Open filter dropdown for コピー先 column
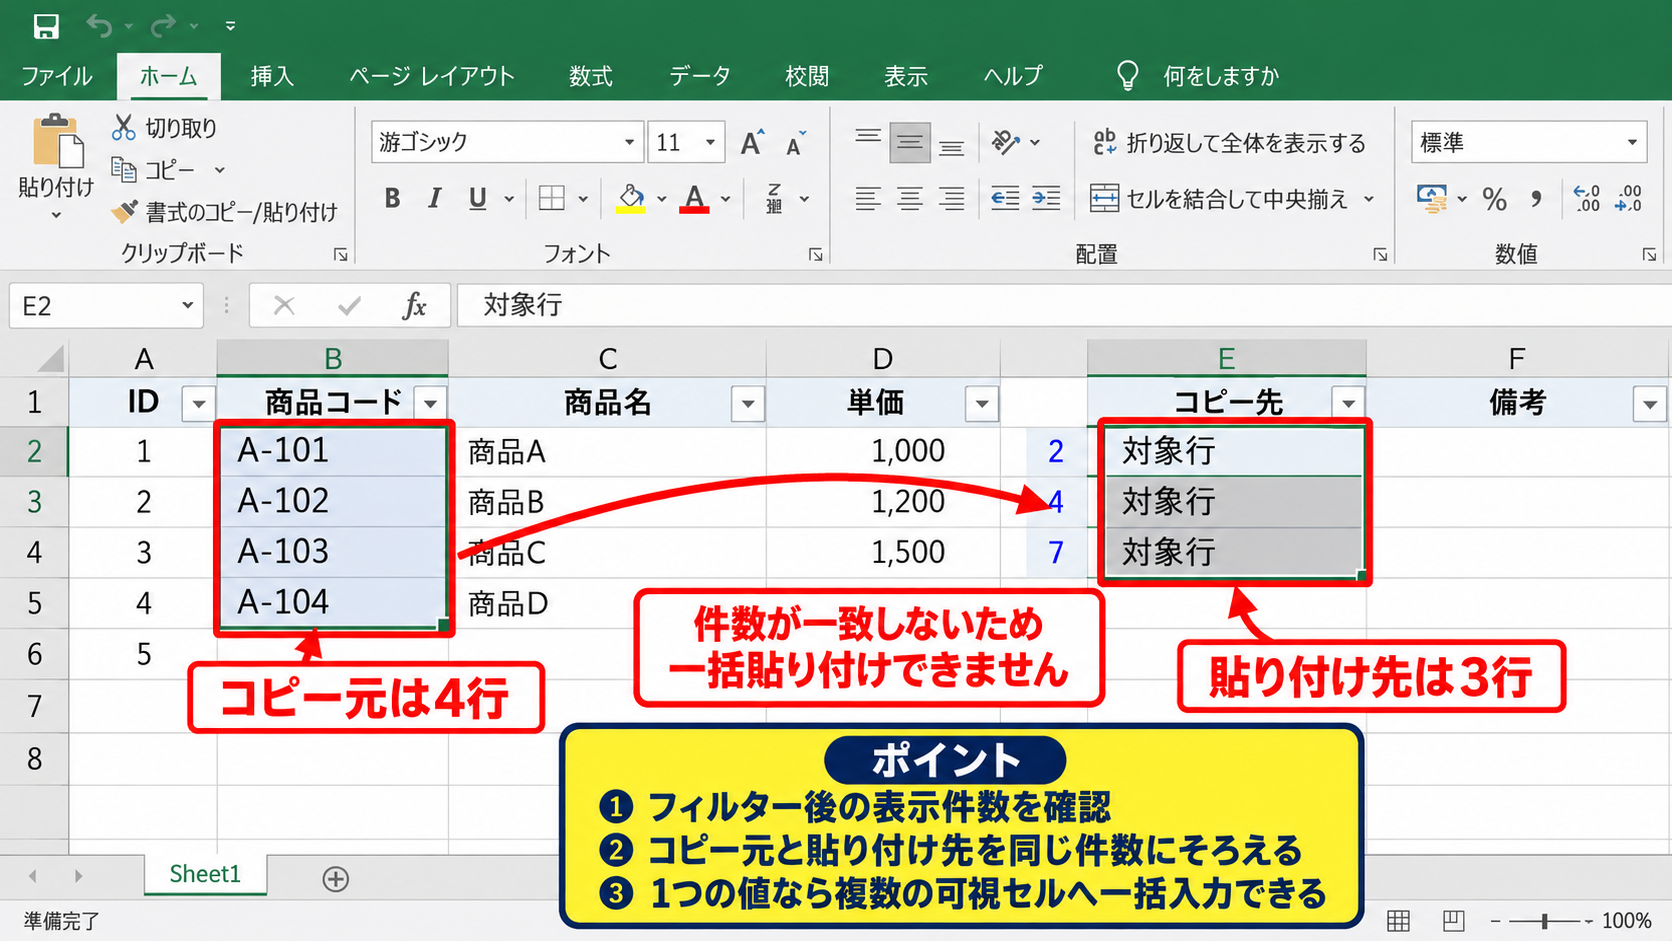1672x941 pixels. (1349, 403)
